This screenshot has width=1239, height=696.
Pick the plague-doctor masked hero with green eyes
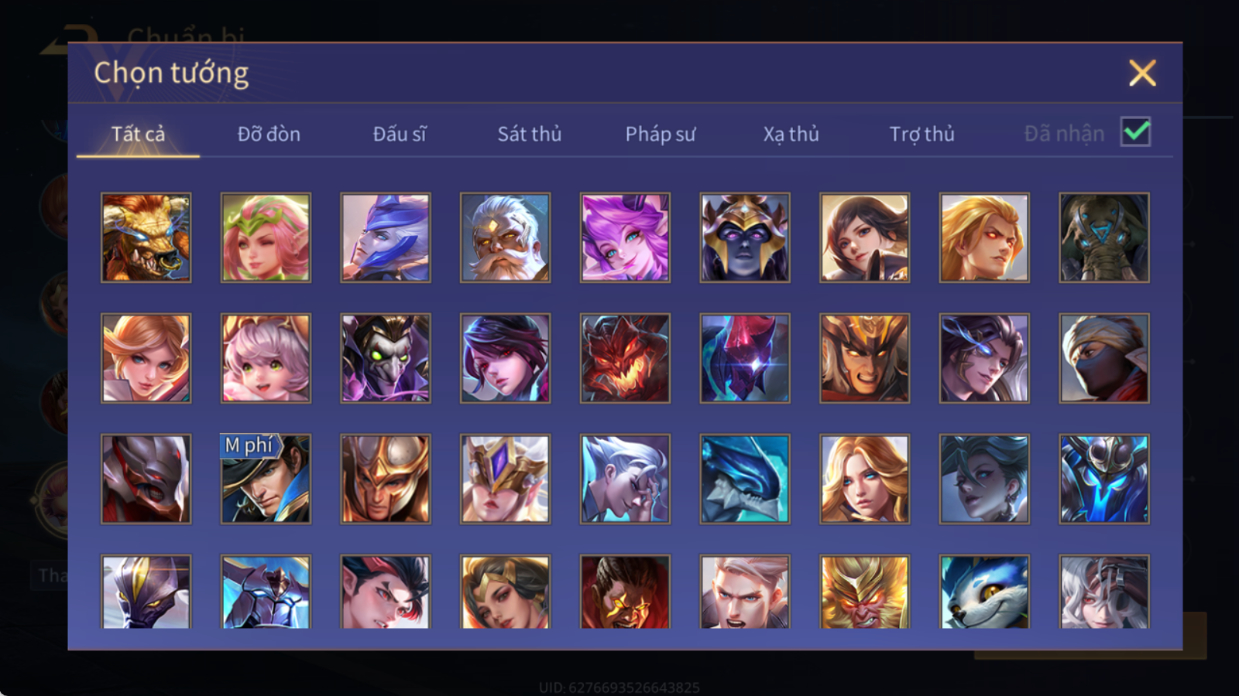coord(385,358)
